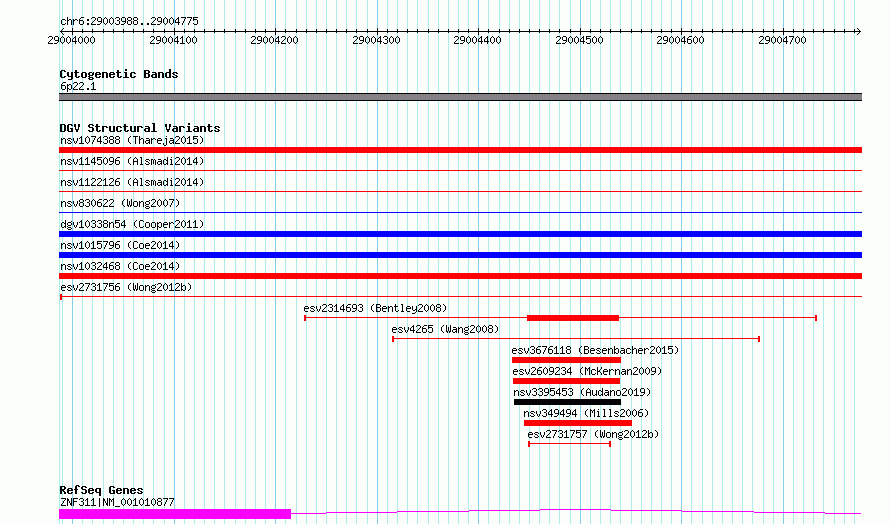890x524 pixels.
Task: Click ruler position 29004400
Action: click(477, 40)
